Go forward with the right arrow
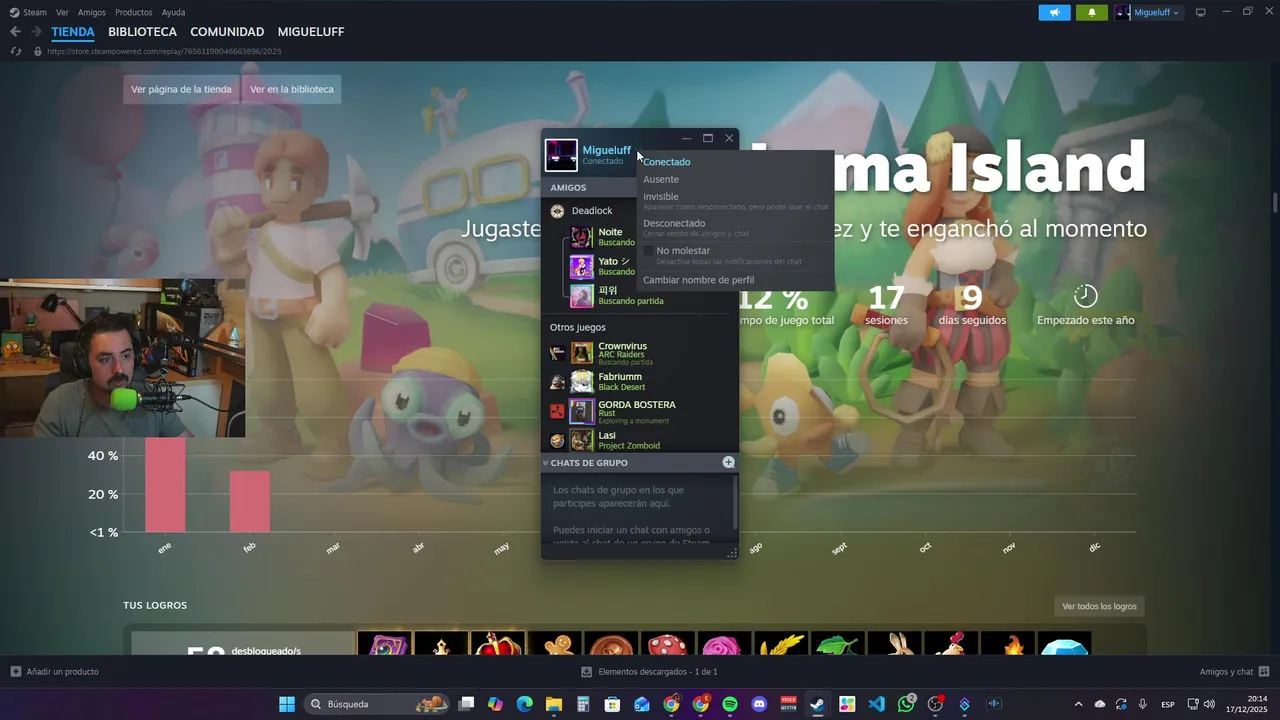Viewport: 1280px width, 720px height. pyautogui.click(x=37, y=32)
